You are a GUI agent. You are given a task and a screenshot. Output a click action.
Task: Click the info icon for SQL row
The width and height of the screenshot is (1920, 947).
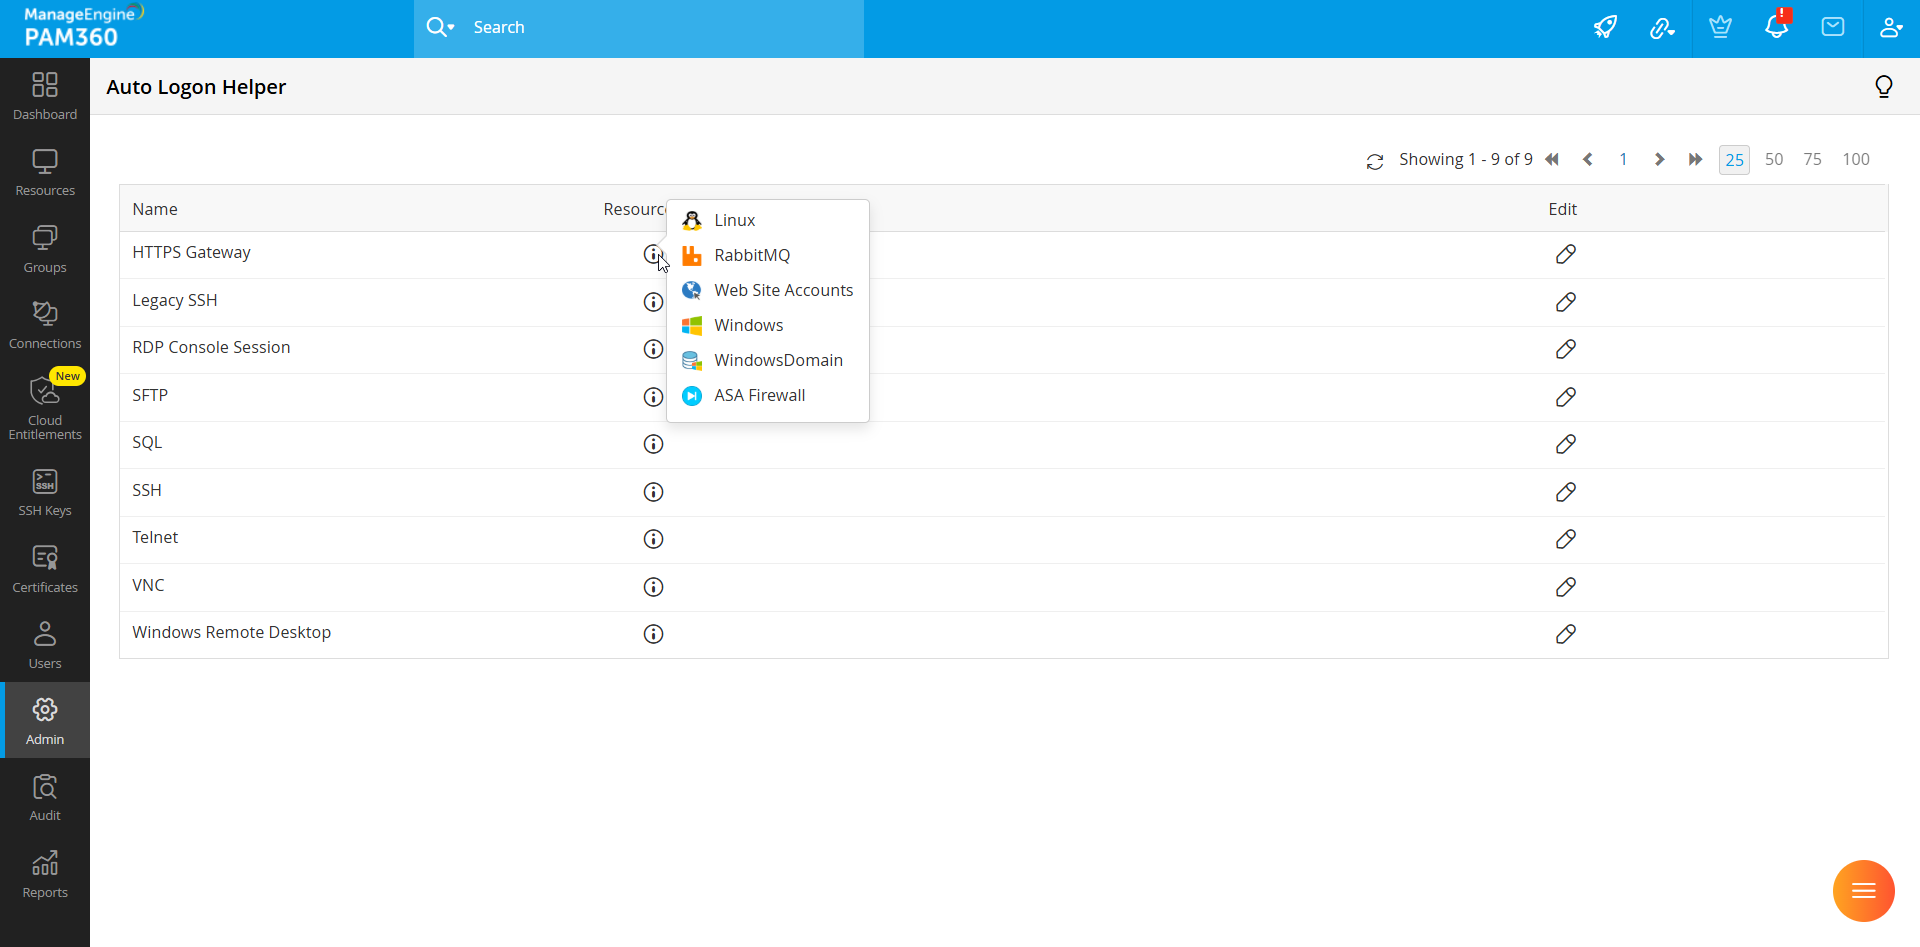(x=653, y=444)
